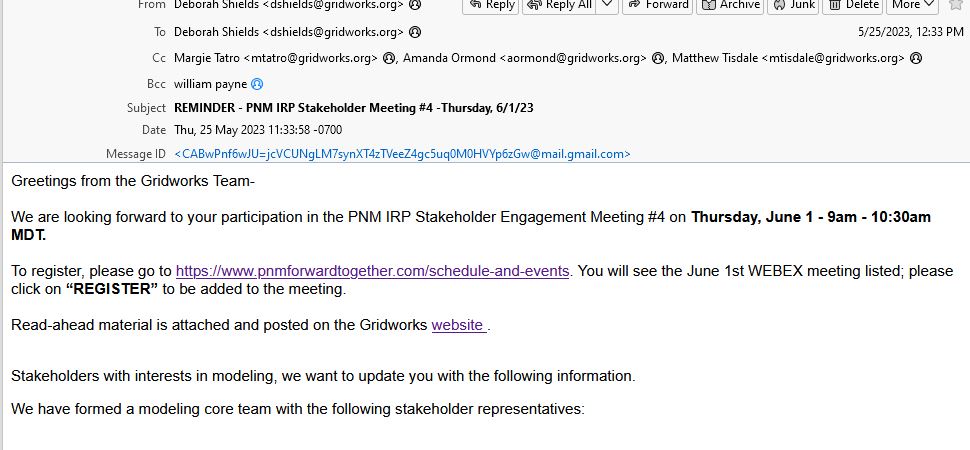Image resolution: width=970 pixels, height=450 pixels.
Task: Open contact icon beside recipient Deborah Shields
Action: coord(415,32)
